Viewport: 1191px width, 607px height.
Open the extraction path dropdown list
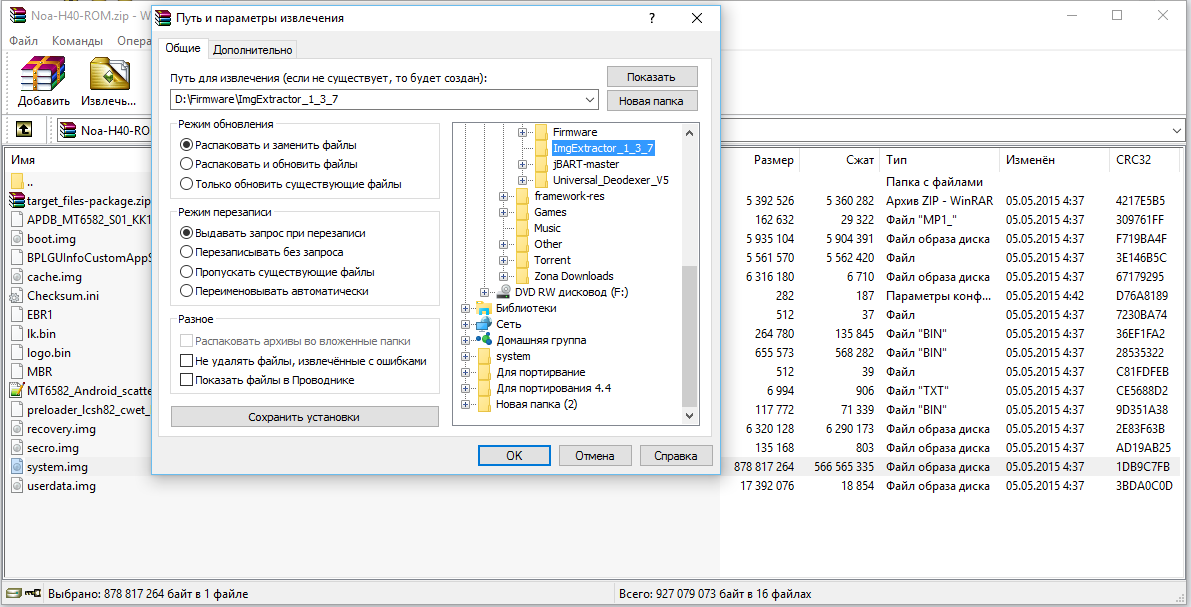[x=590, y=100]
